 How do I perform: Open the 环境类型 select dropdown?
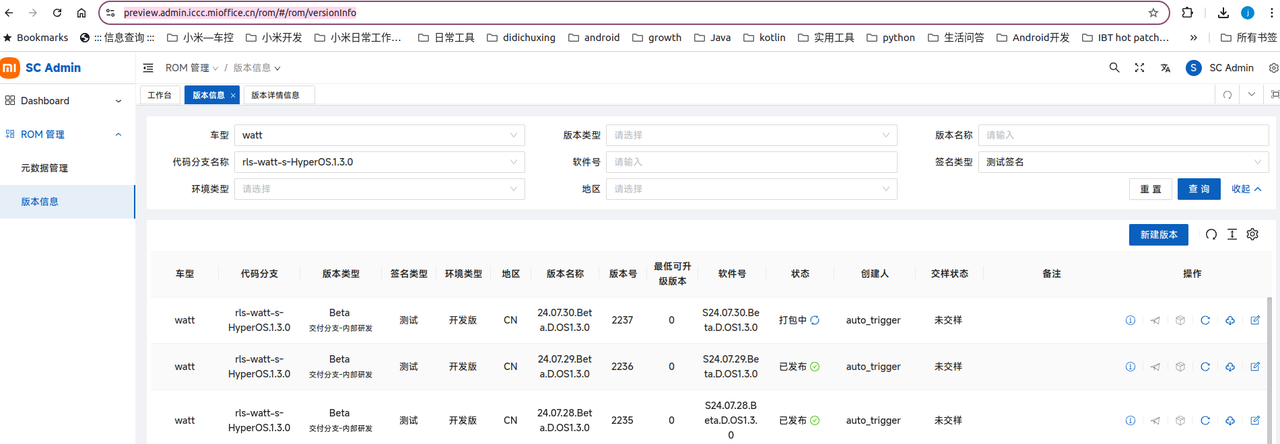379,189
